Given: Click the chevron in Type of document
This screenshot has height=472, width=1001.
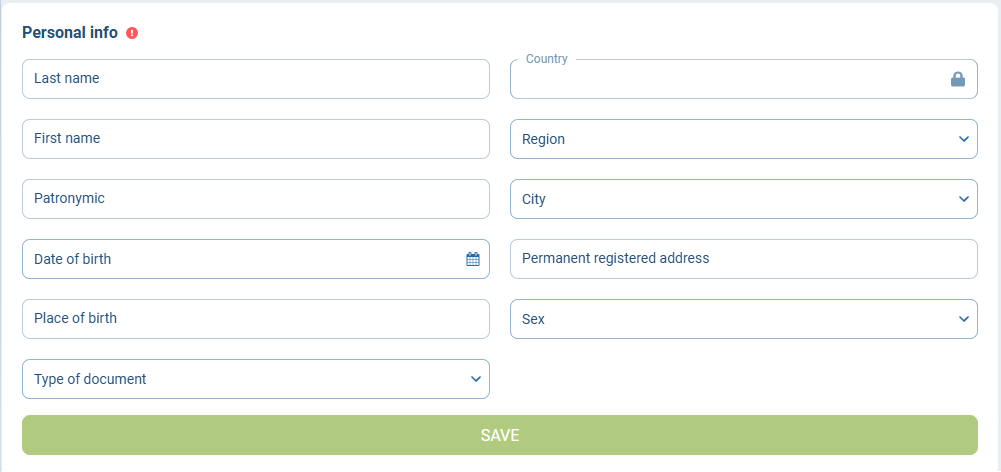Looking at the screenshot, I should click(x=475, y=379).
